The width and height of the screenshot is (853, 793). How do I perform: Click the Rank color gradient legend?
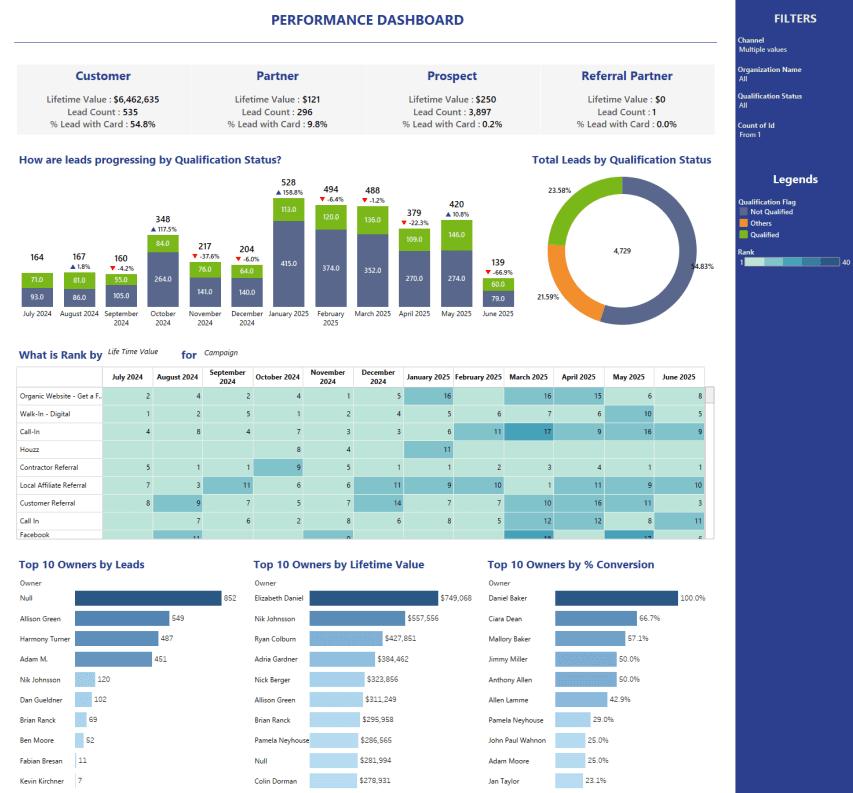coord(791,262)
